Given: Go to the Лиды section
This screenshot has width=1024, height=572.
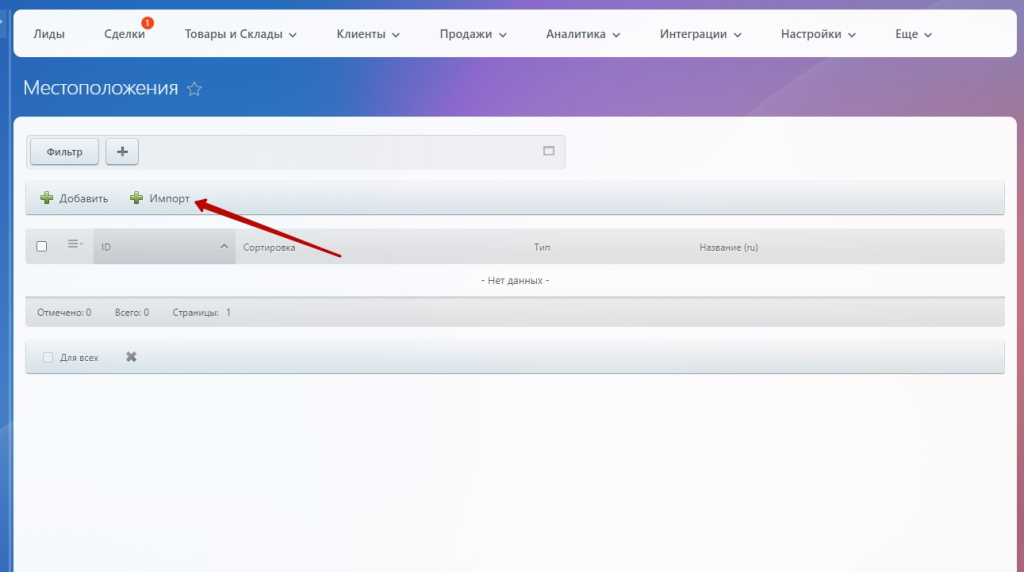Looking at the screenshot, I should tap(49, 34).
